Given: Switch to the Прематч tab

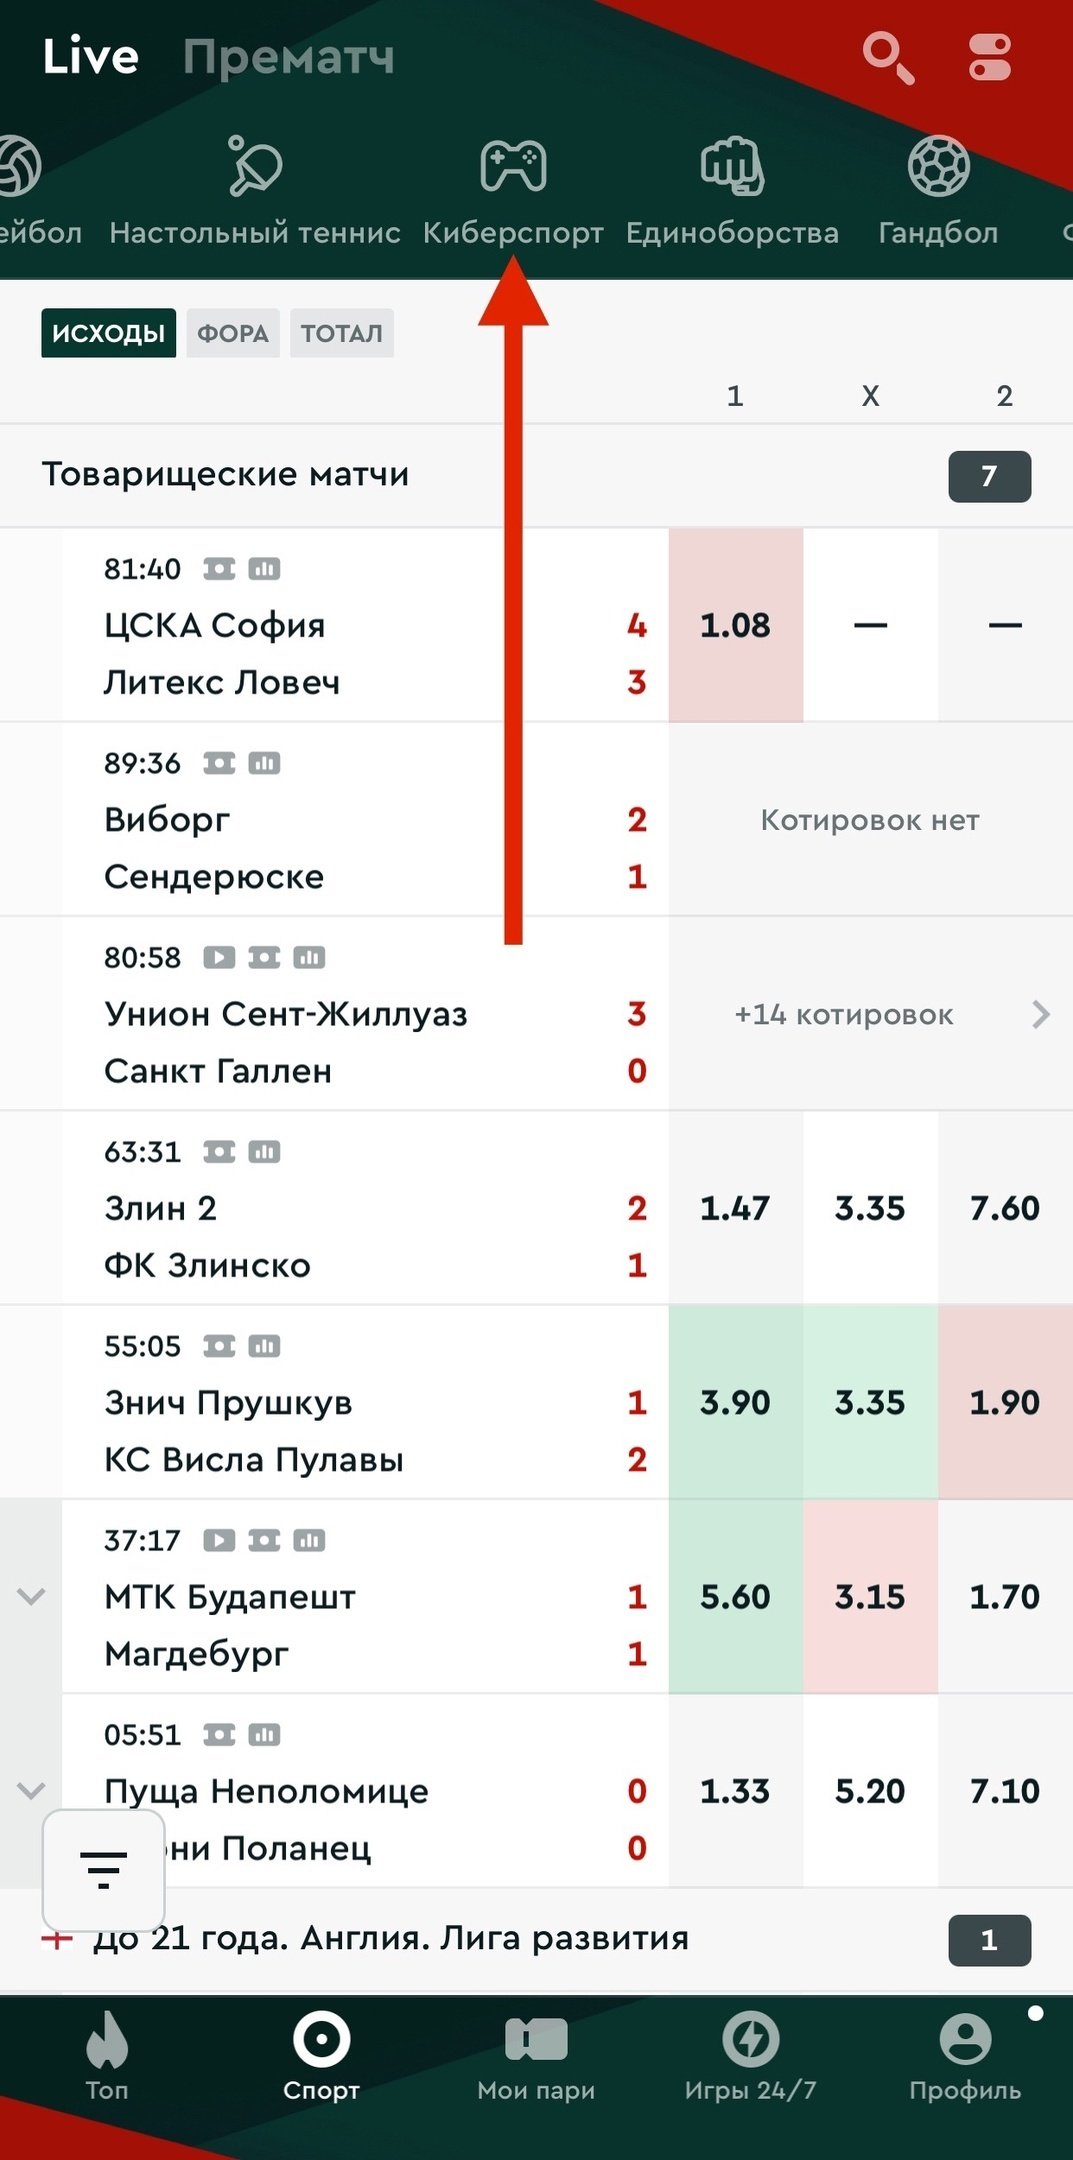Looking at the screenshot, I should pos(288,57).
